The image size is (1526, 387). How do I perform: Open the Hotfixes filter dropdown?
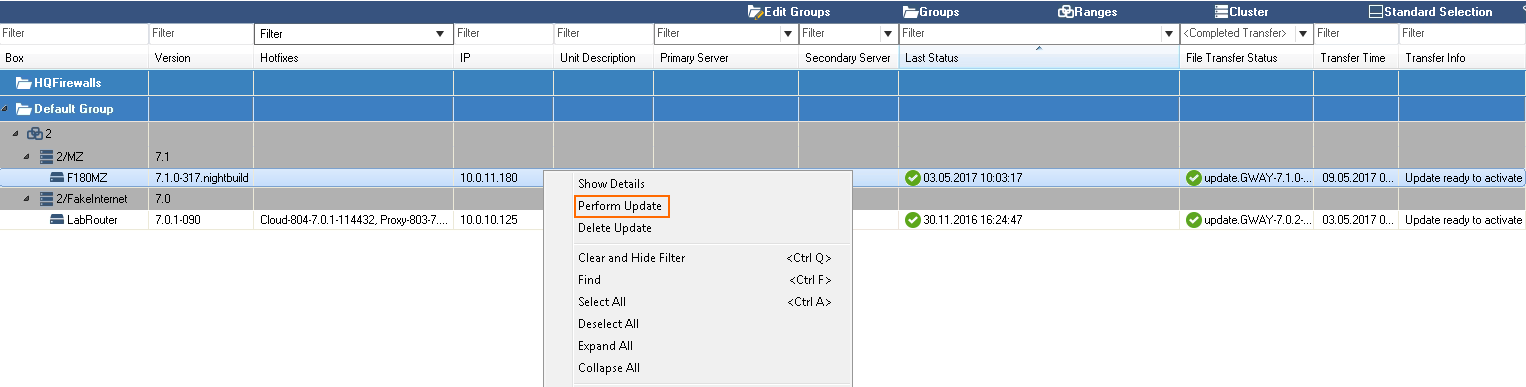tap(440, 34)
